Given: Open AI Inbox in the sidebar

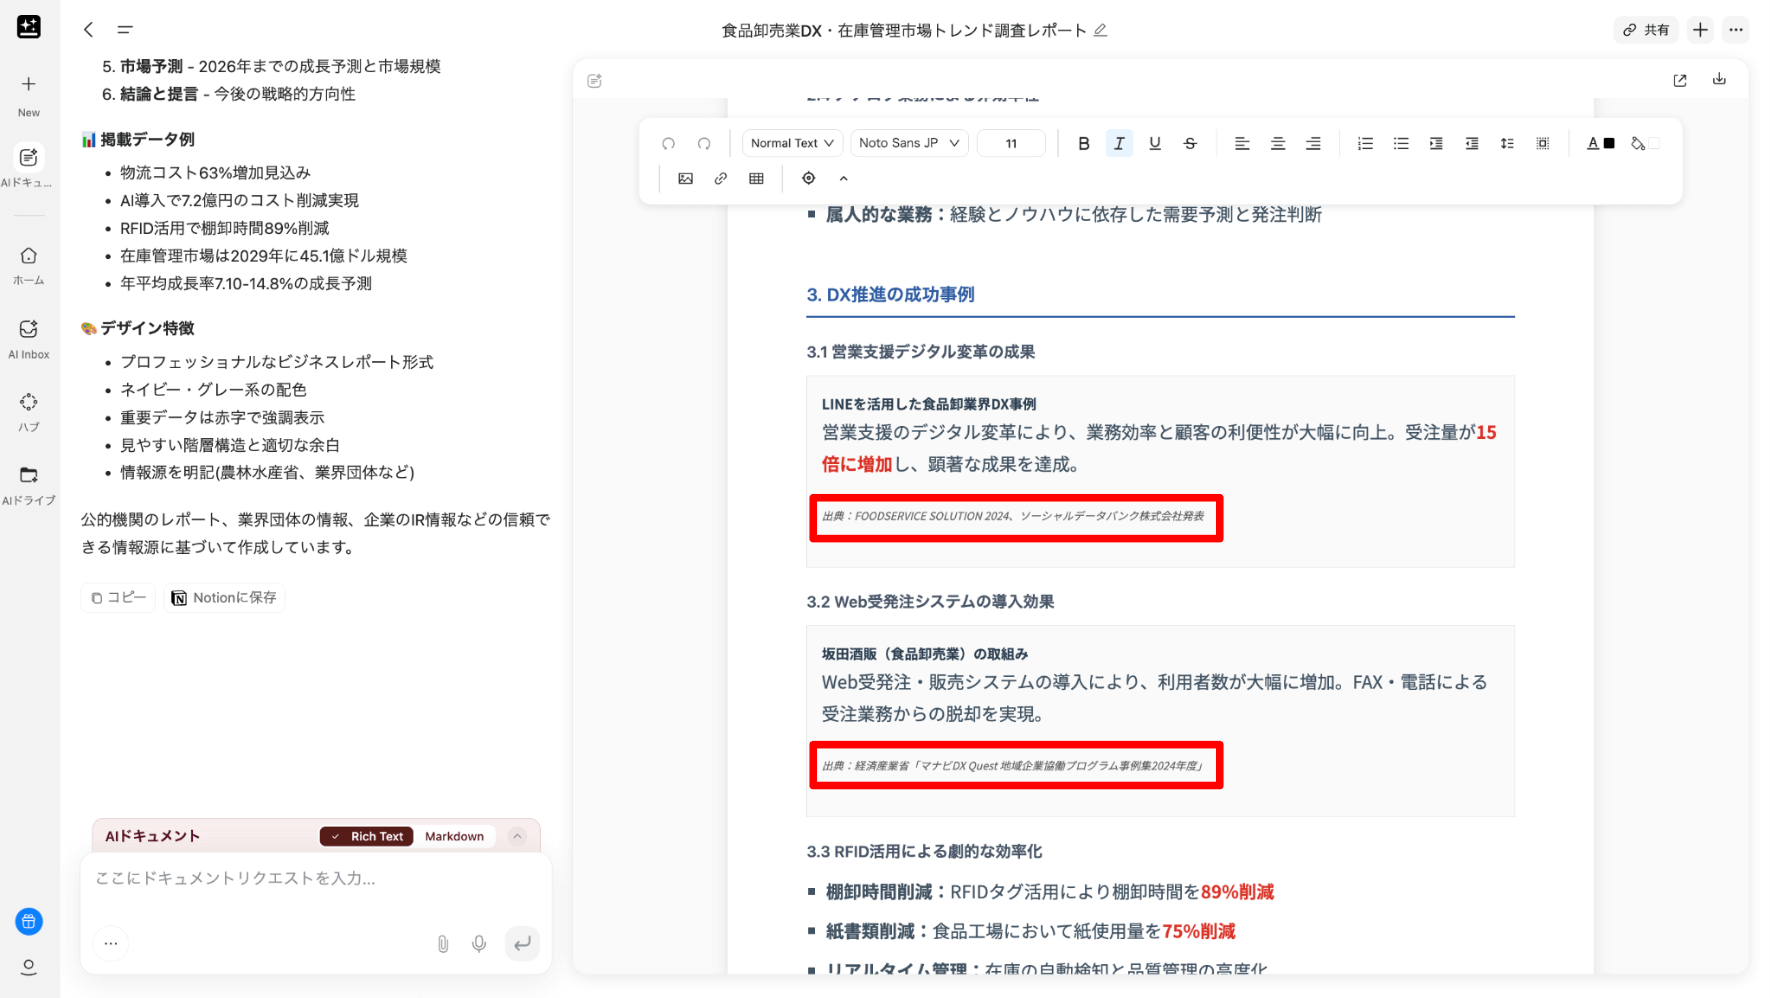Looking at the screenshot, I should click(x=29, y=339).
